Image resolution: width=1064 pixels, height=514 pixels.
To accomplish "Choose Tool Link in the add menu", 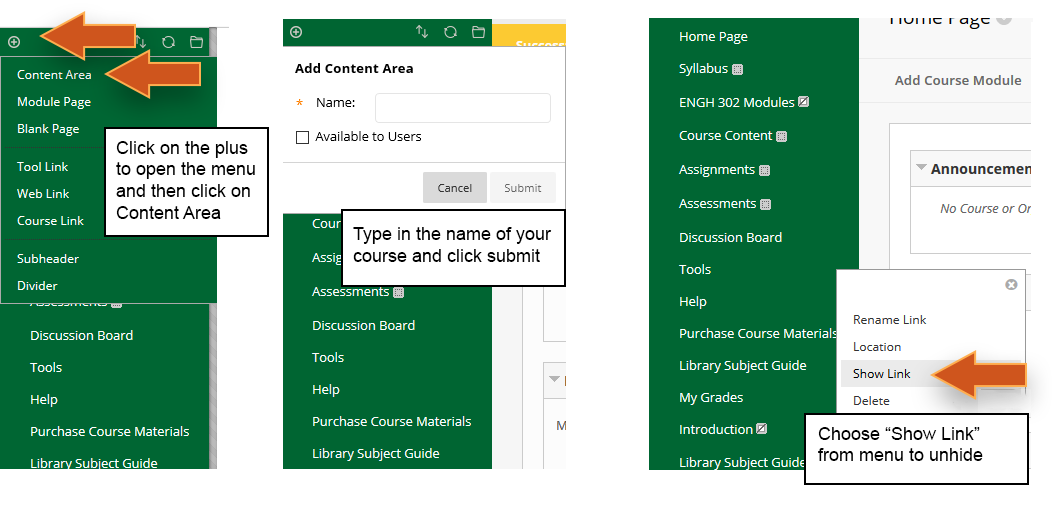I will [43, 166].
